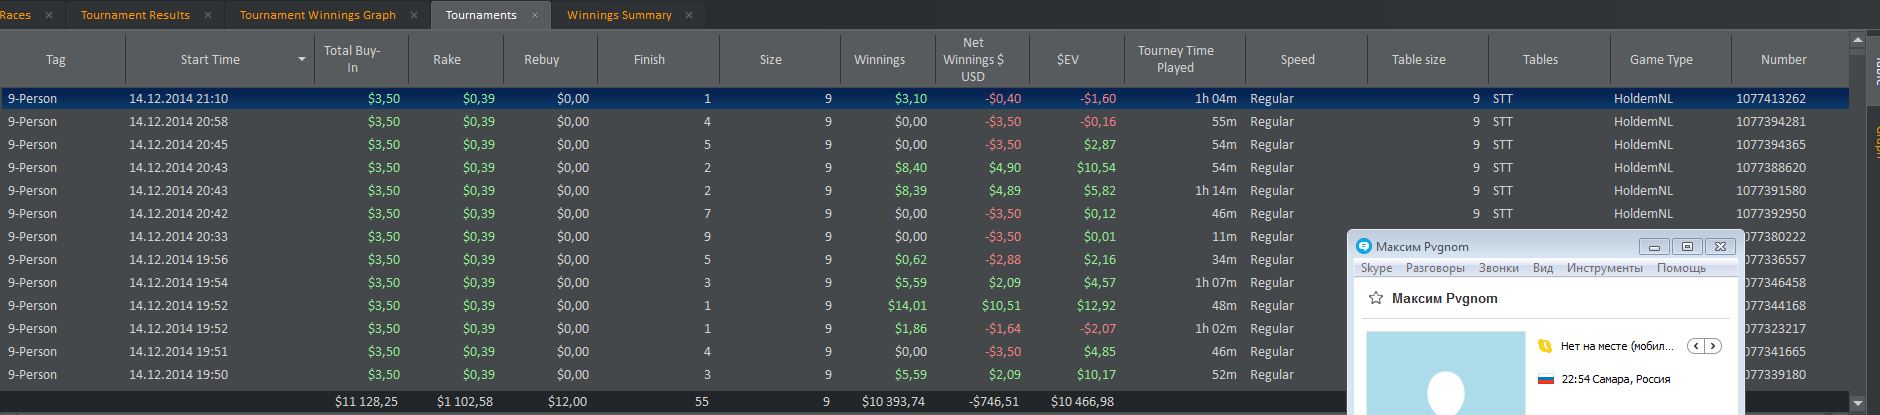Click the yellow Skype away status icon
Image resolution: width=1880 pixels, height=415 pixels.
tap(1545, 346)
